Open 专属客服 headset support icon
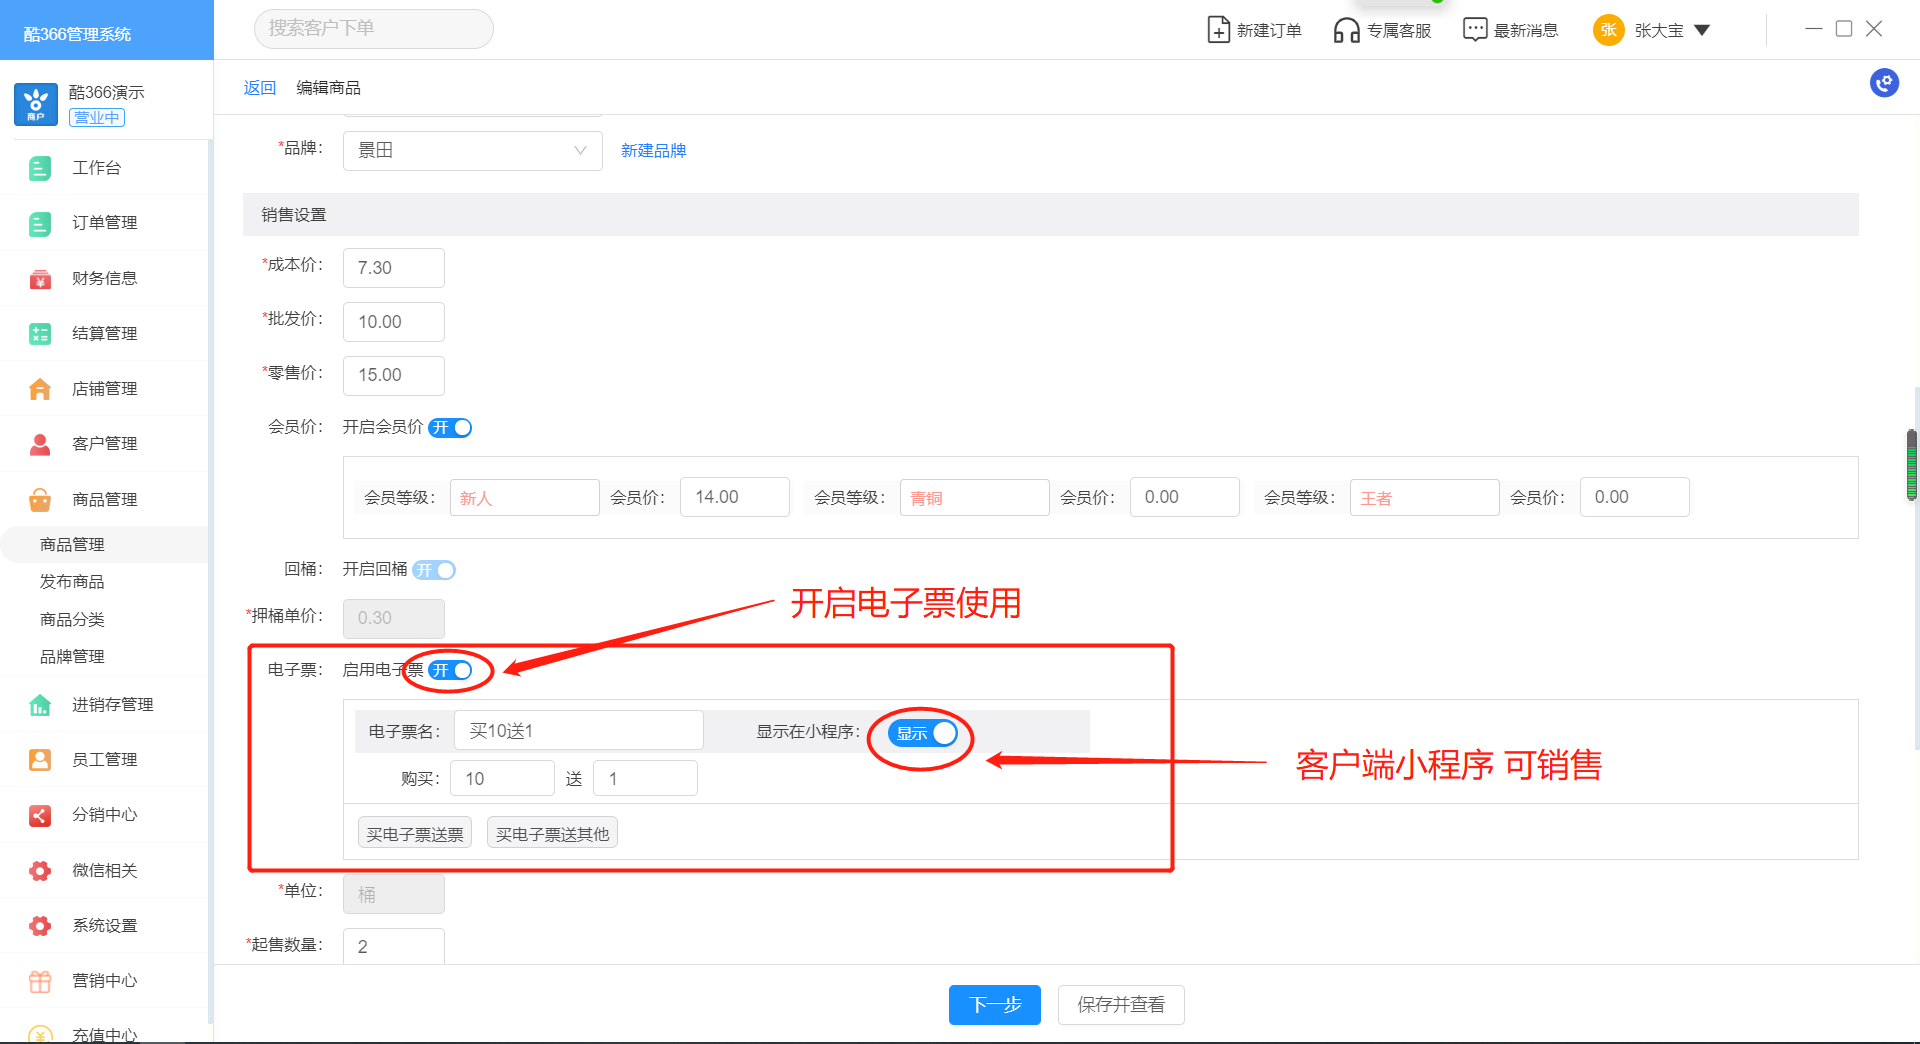The width and height of the screenshot is (1920, 1044). coord(1346,30)
